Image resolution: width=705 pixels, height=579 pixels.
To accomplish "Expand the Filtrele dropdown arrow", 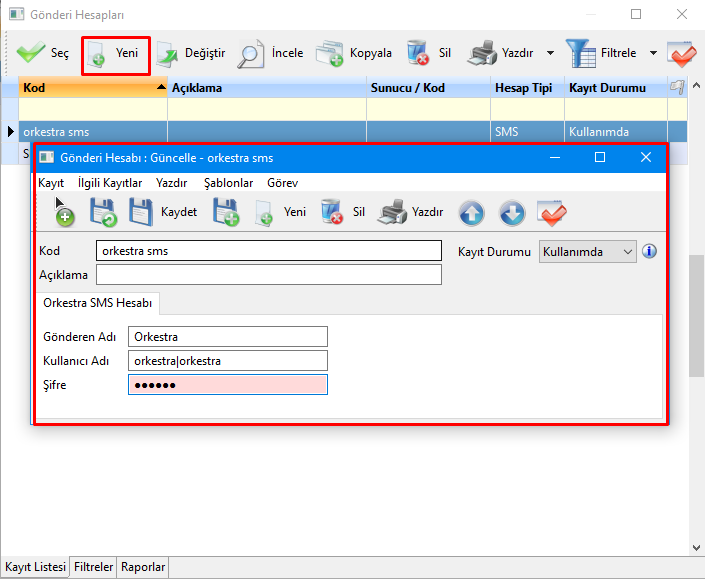I will [x=653, y=53].
